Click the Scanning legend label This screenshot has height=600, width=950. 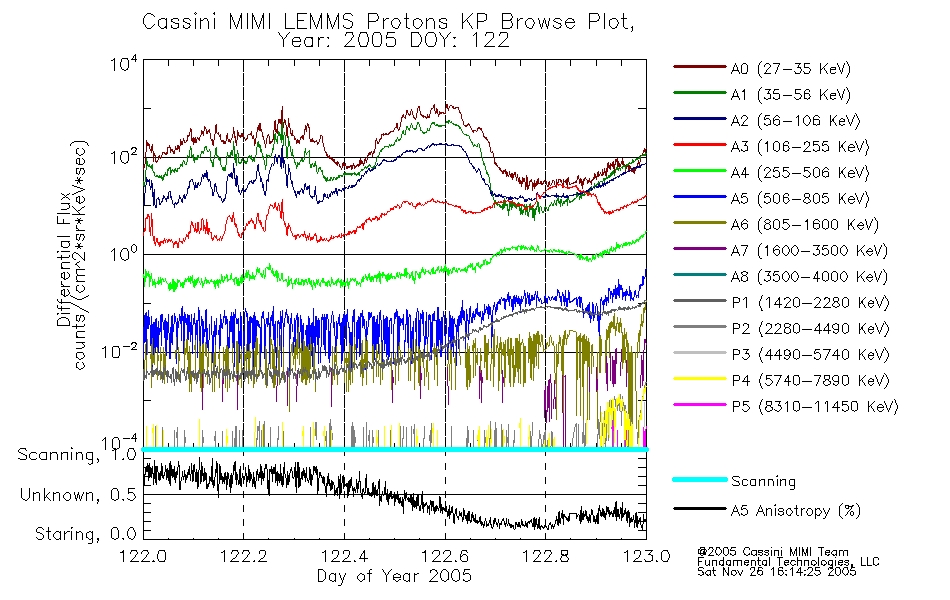(x=763, y=481)
